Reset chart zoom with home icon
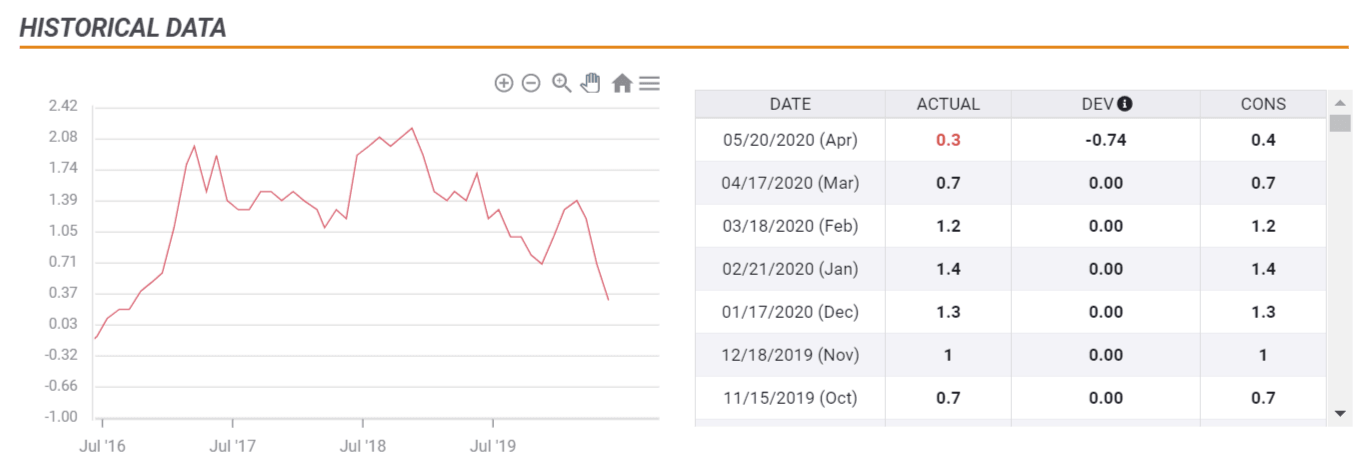Screen dimensions: 1356x464 click(621, 84)
